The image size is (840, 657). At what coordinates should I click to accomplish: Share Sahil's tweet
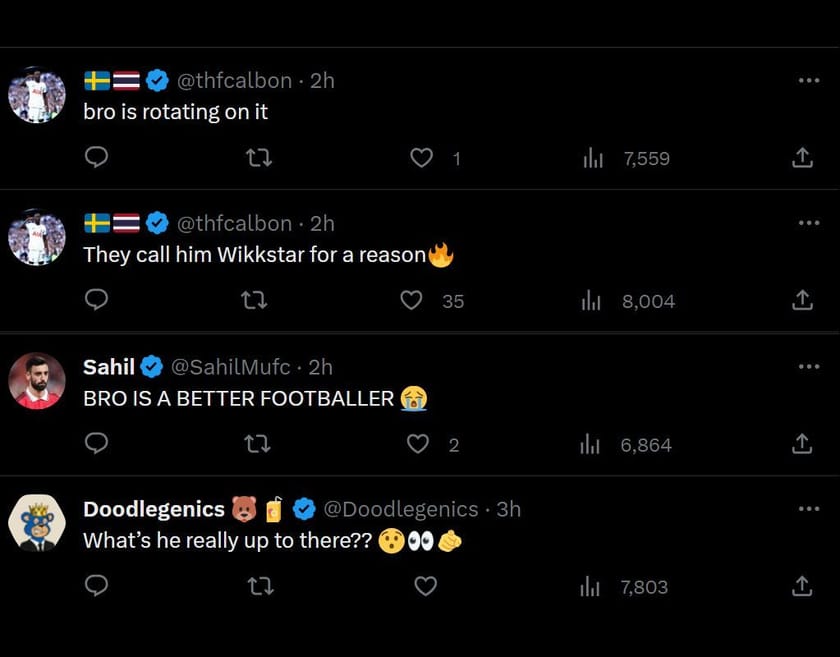coord(801,444)
